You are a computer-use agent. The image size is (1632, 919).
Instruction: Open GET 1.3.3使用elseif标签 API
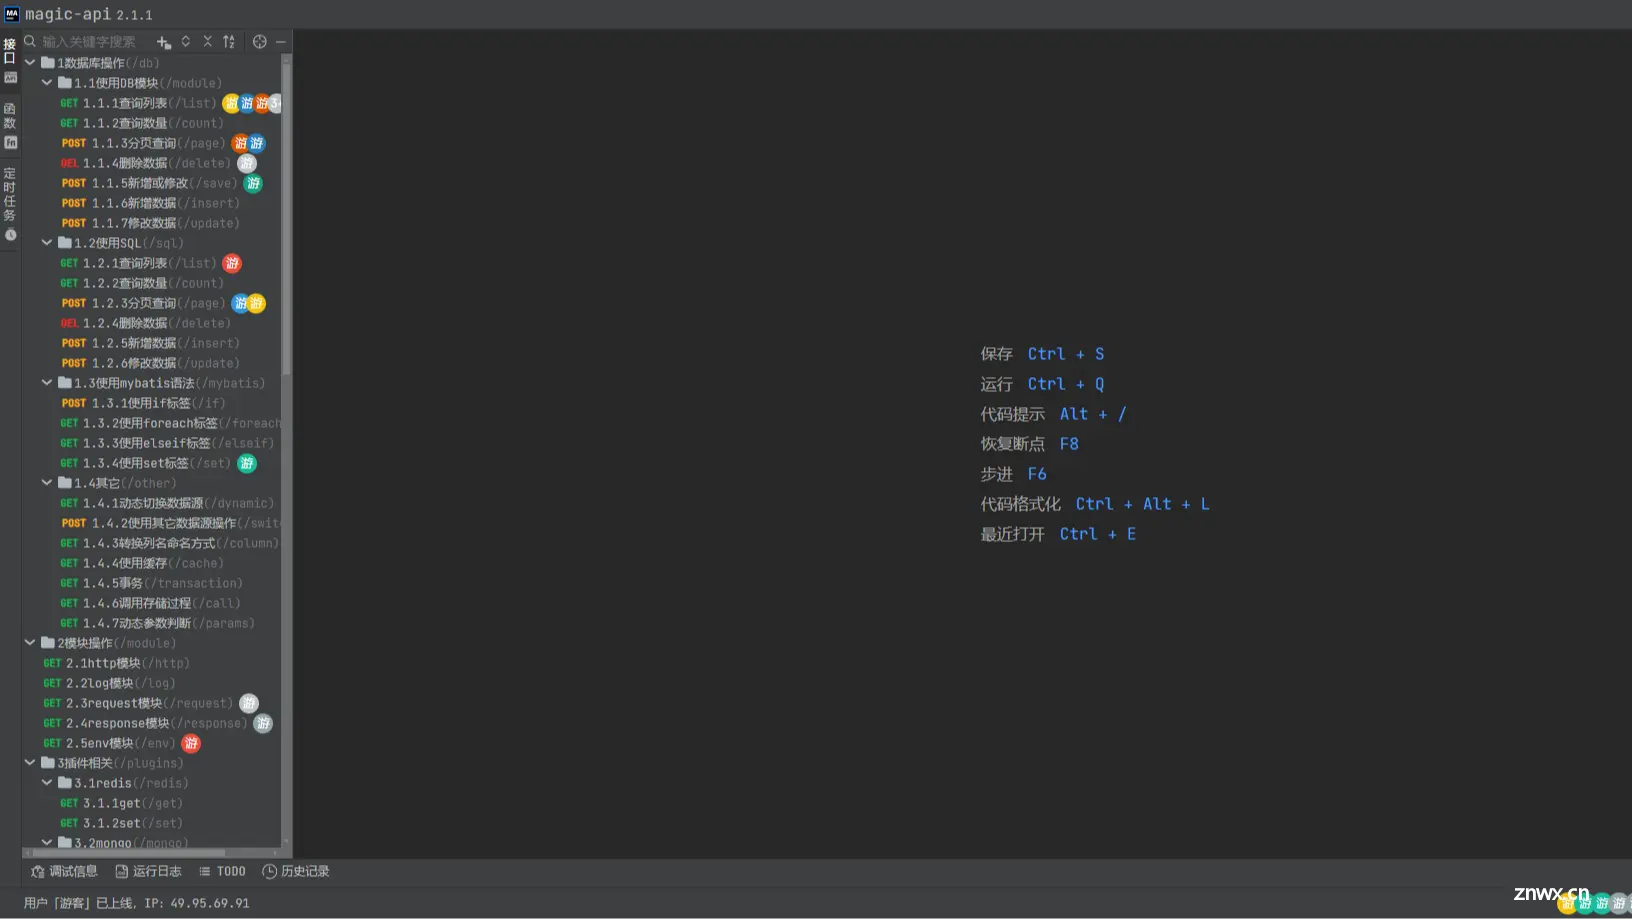tap(166, 443)
